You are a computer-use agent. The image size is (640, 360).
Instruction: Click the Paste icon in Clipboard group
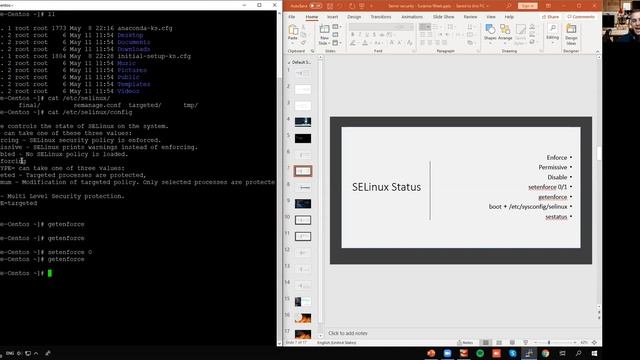pyautogui.click(x=293, y=30)
